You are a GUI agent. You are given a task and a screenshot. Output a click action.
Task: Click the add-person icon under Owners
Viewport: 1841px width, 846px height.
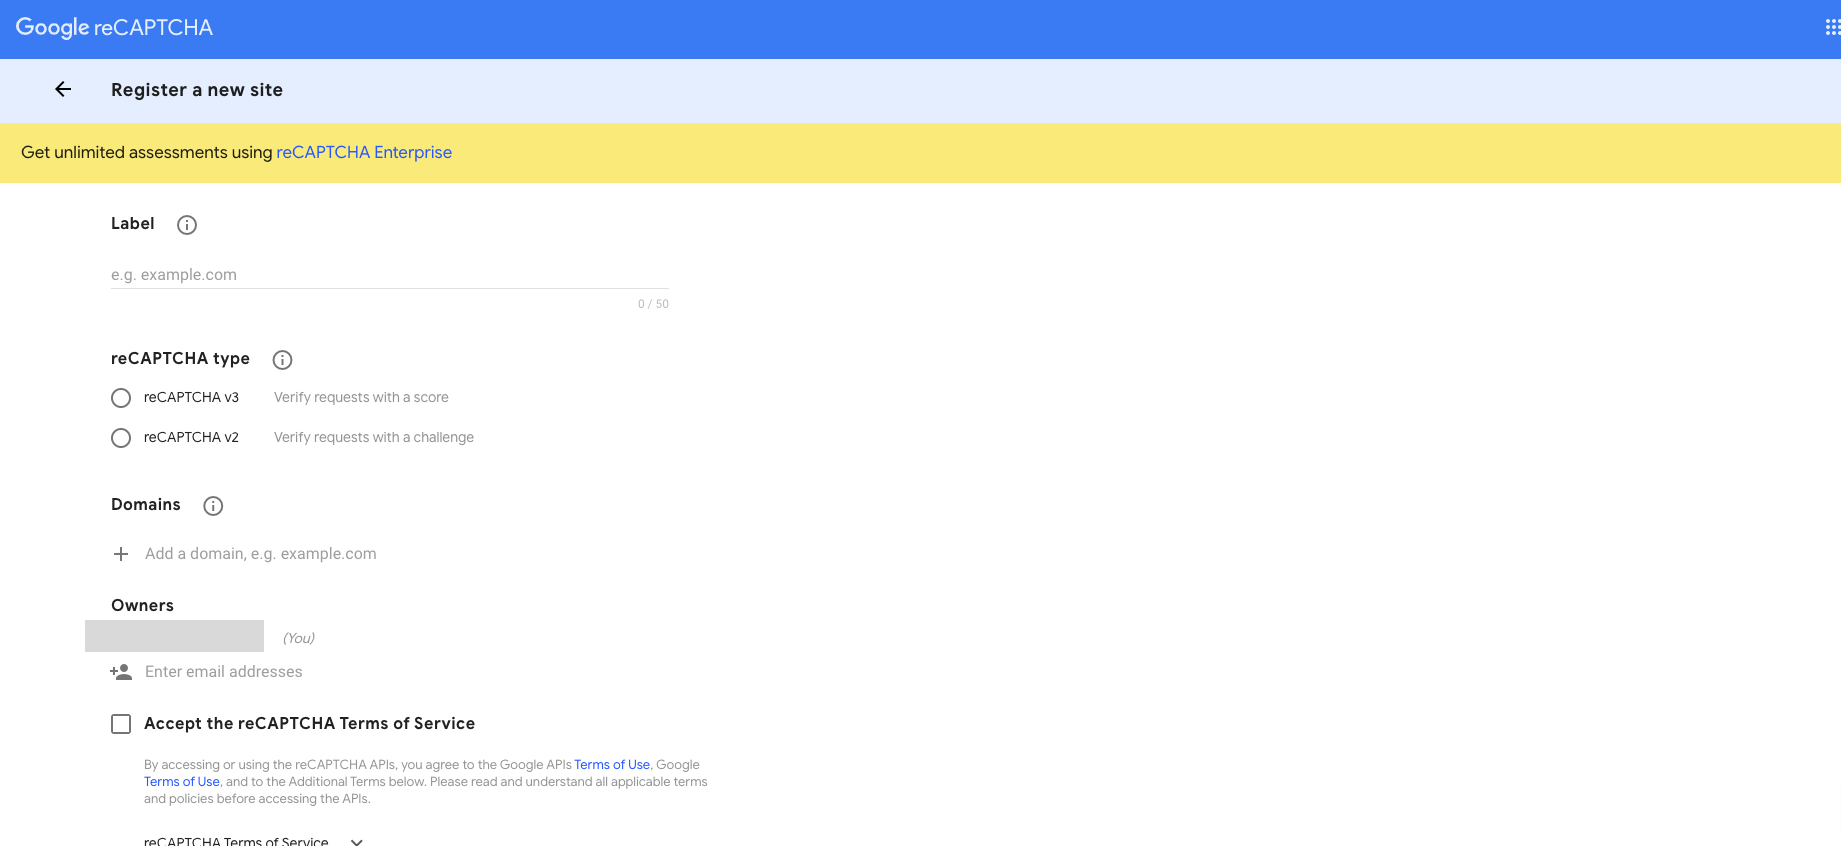point(121,672)
